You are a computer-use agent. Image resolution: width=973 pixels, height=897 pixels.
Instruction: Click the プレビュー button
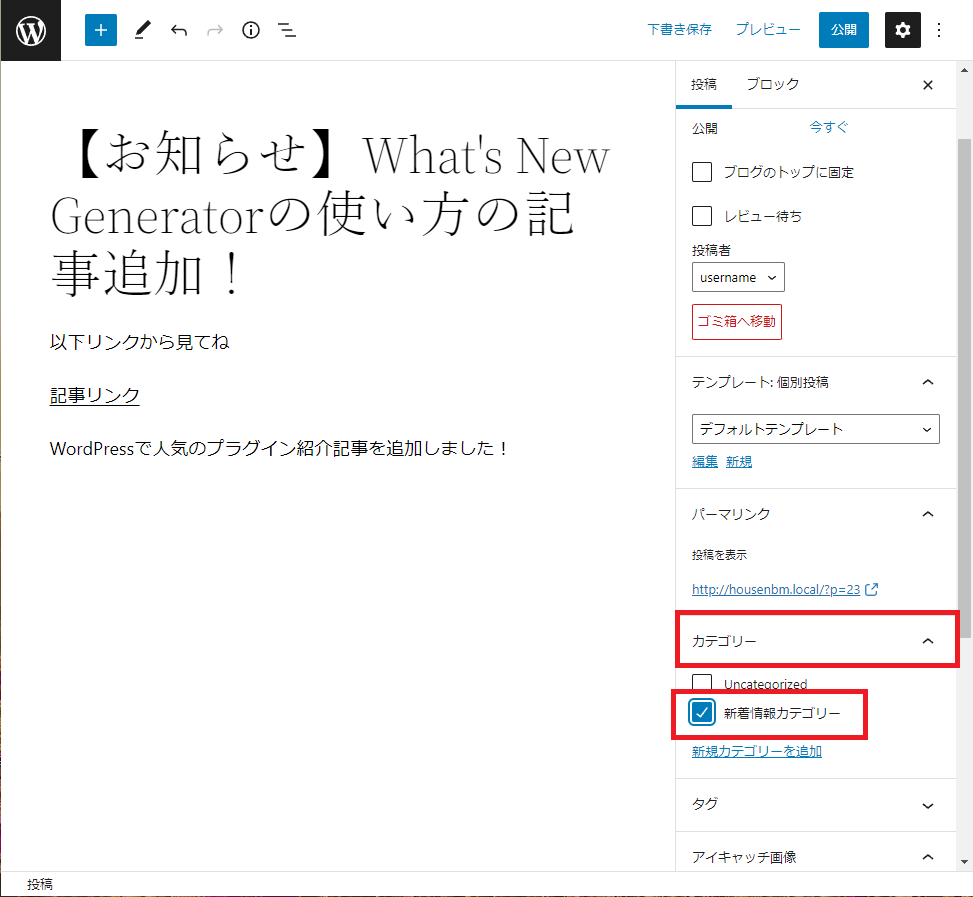[x=768, y=30]
